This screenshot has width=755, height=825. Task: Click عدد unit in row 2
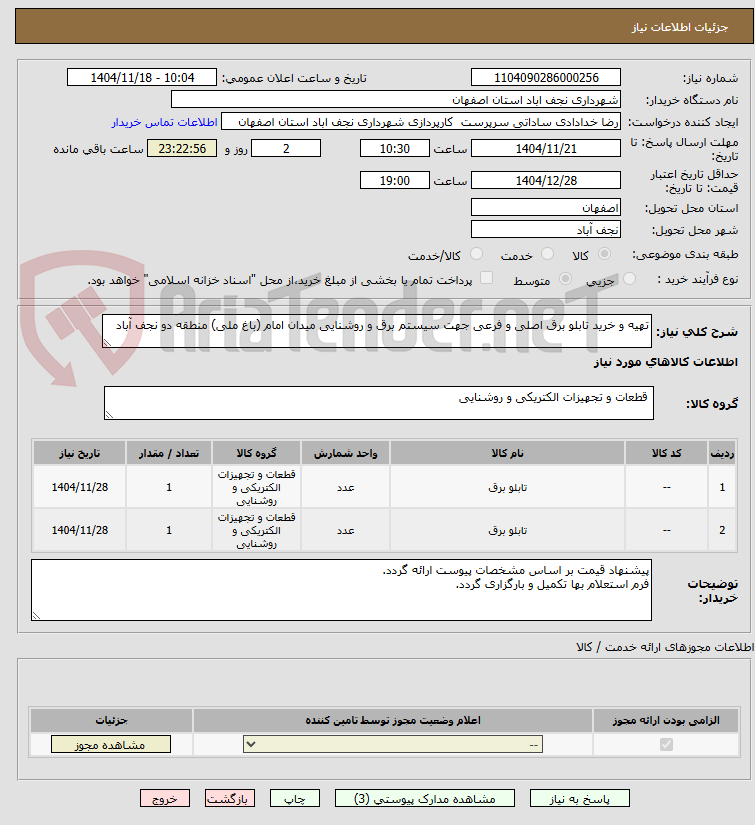pyautogui.click(x=346, y=531)
